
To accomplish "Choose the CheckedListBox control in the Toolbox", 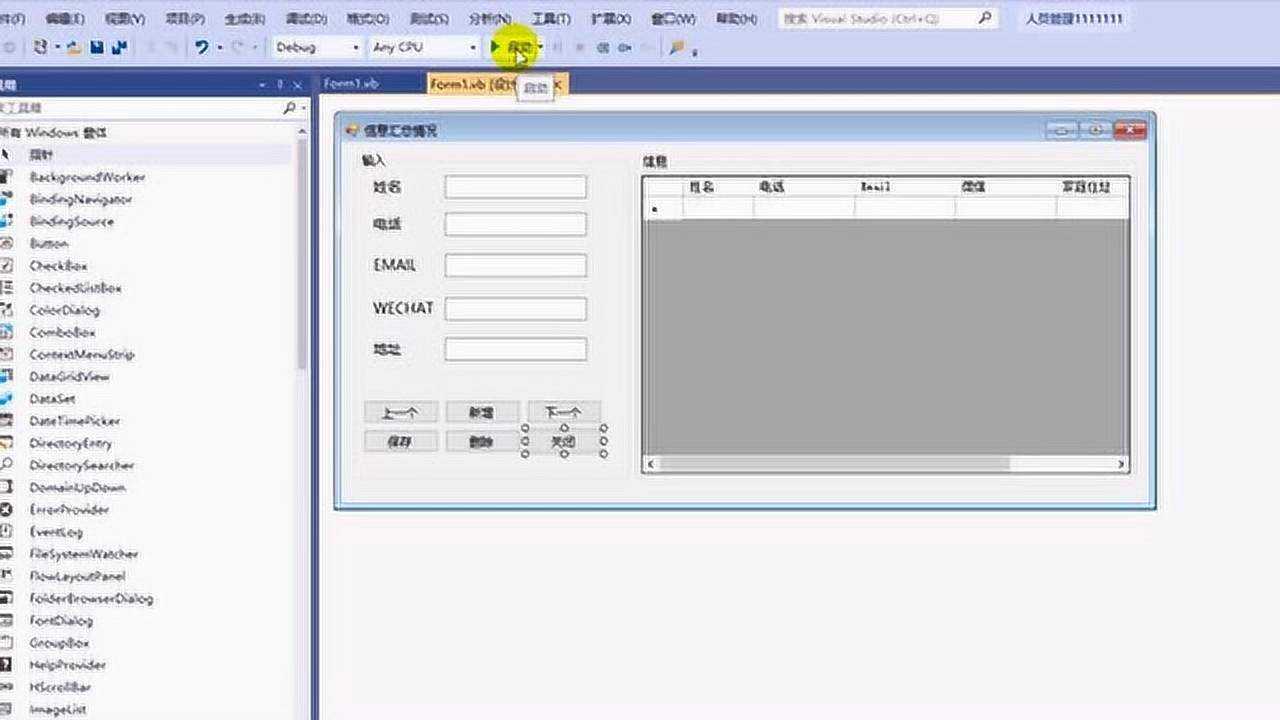I will [x=73, y=287].
